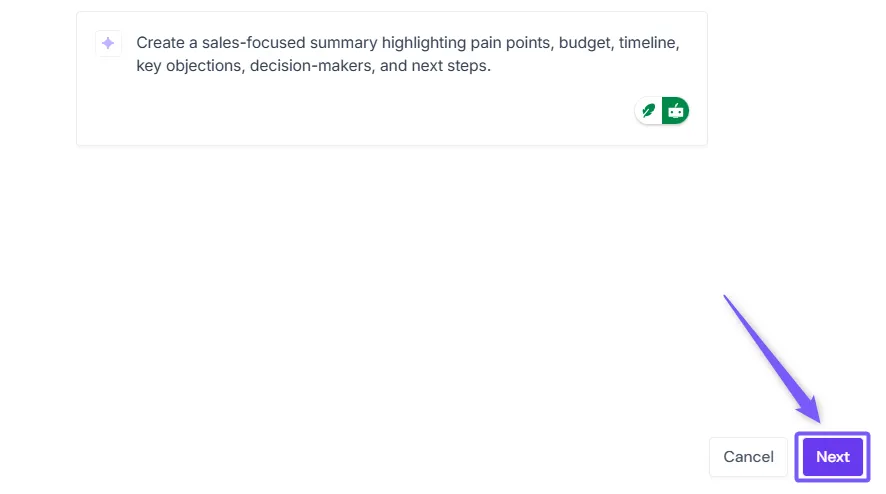Proceed with the purple Next button
This screenshot has width=886, height=494.
coord(832,457)
